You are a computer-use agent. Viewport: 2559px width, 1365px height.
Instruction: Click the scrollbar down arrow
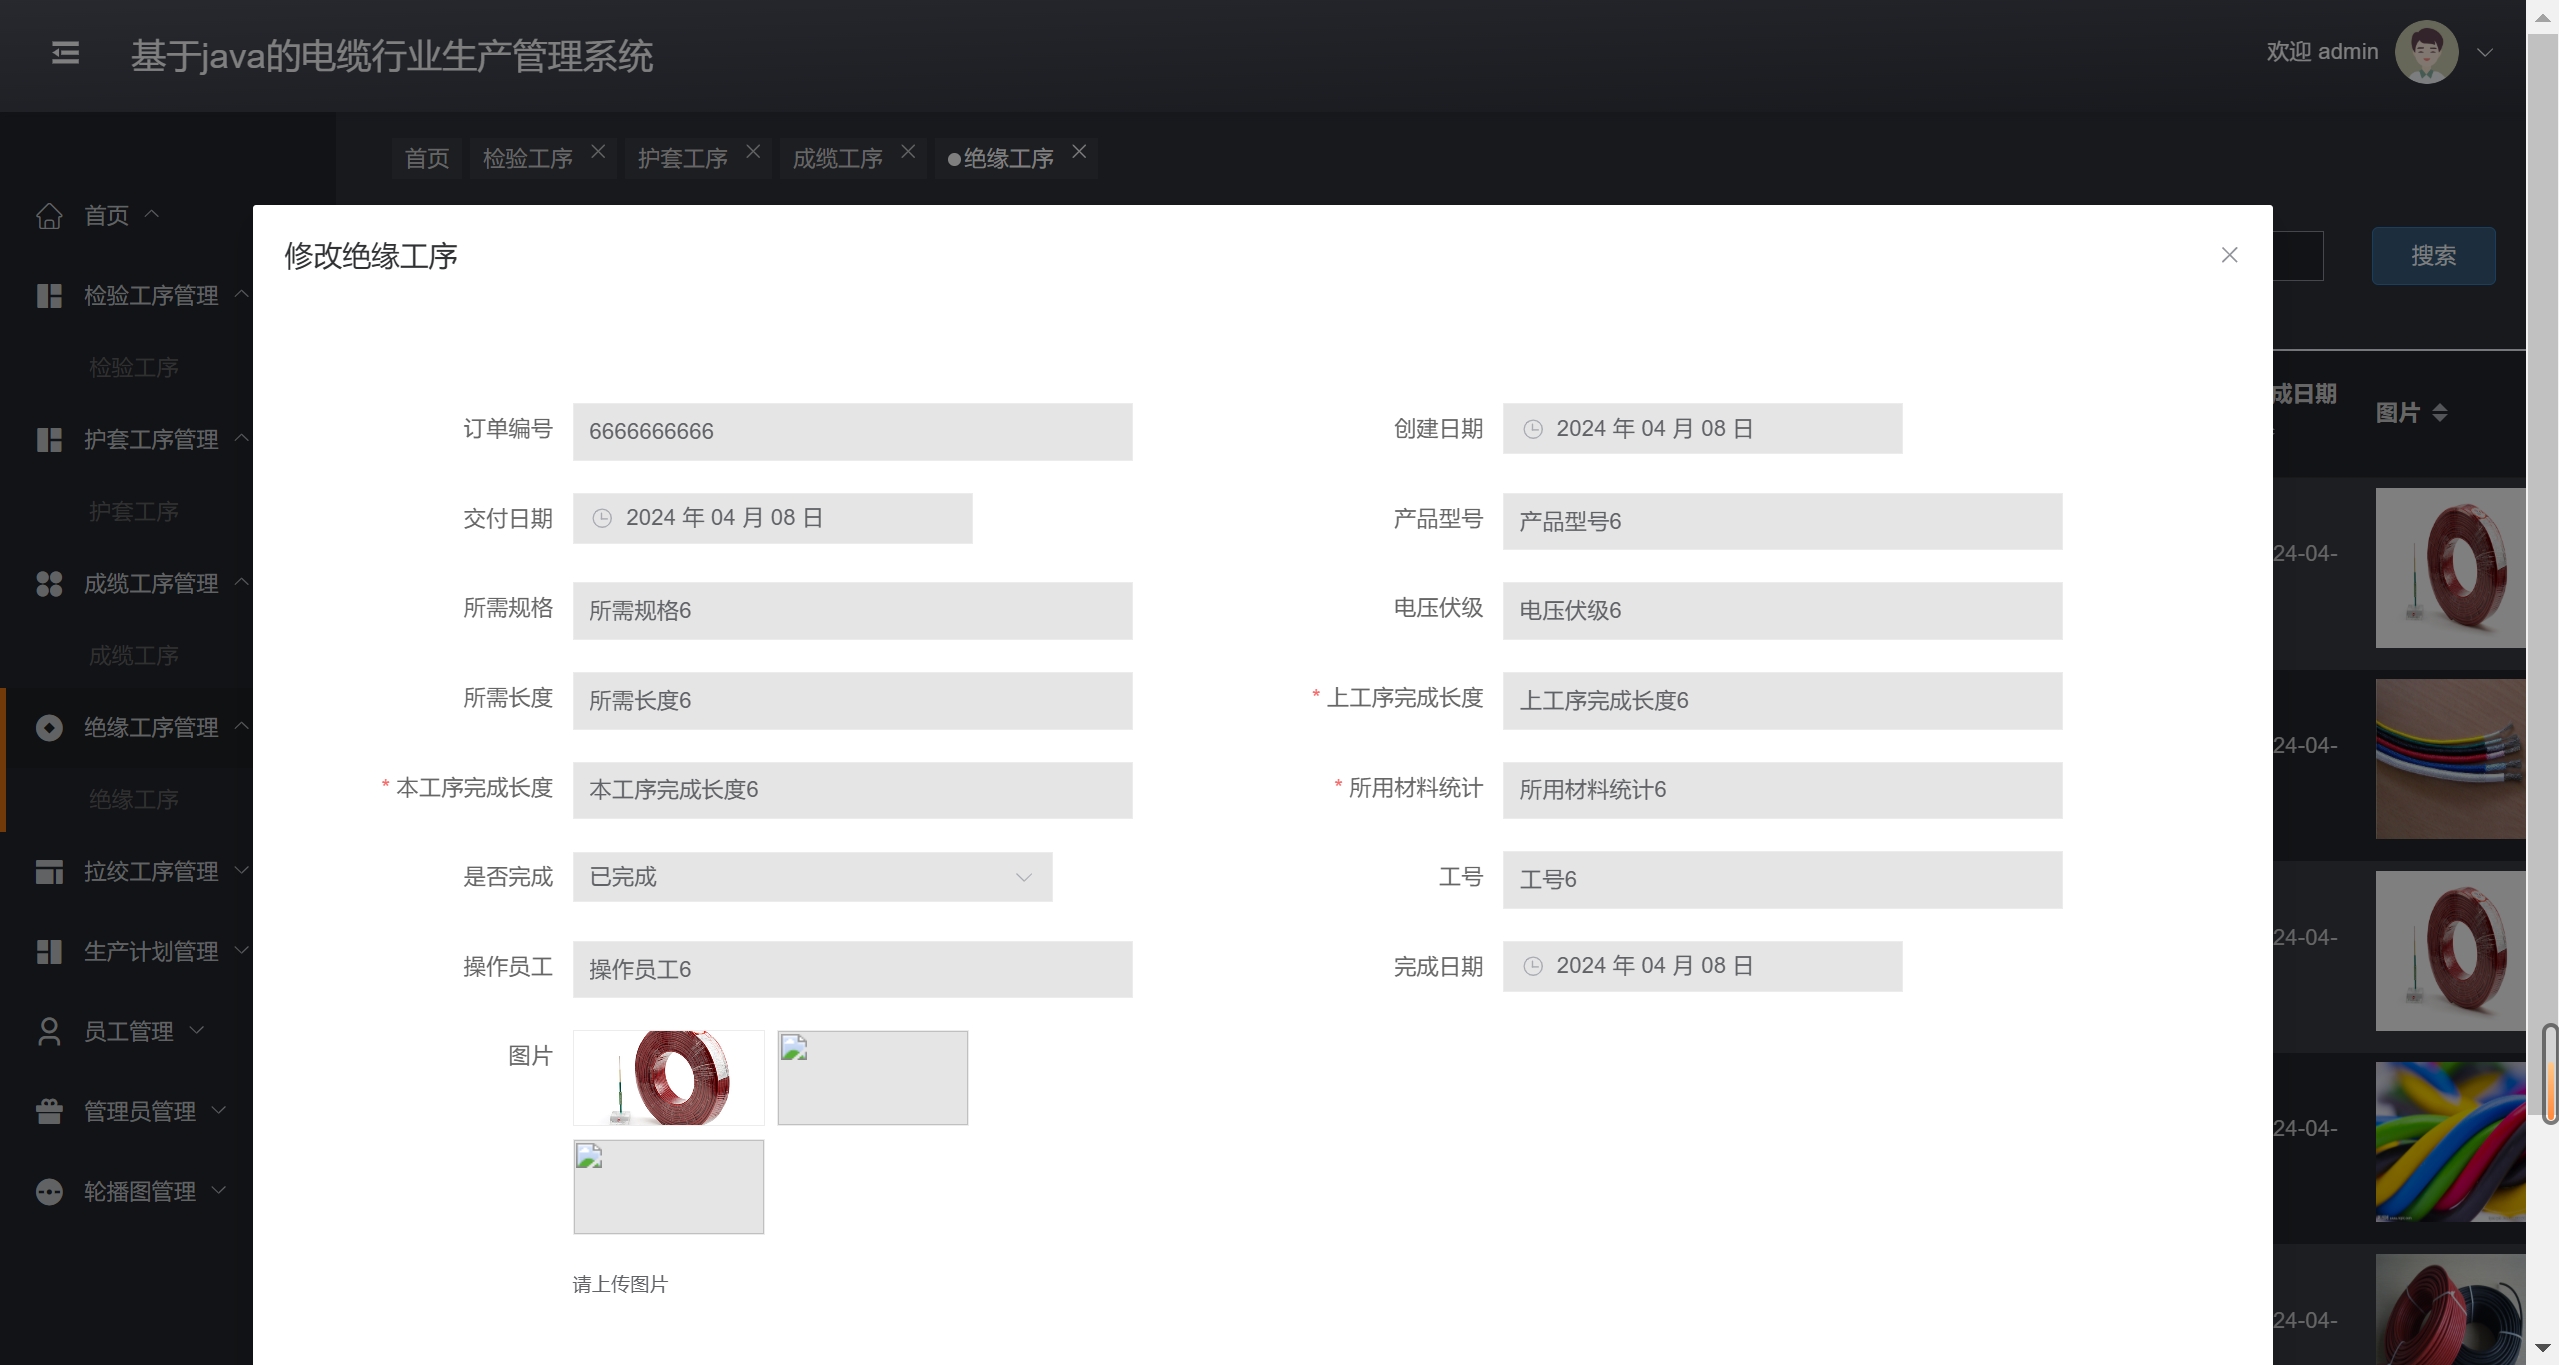2542,1349
